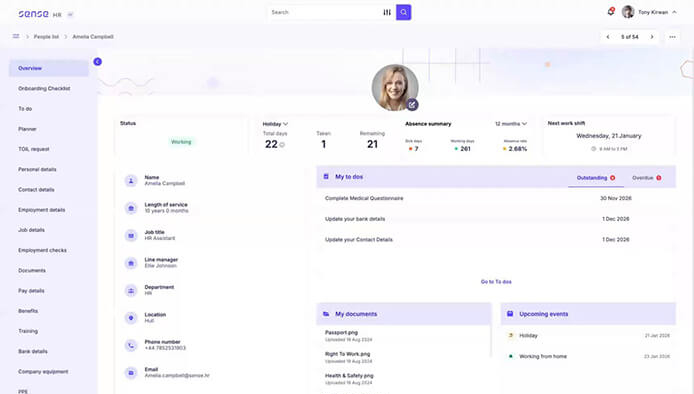This screenshot has width=694, height=394.
Task: Click the Email envelope icon
Action: [131, 373]
